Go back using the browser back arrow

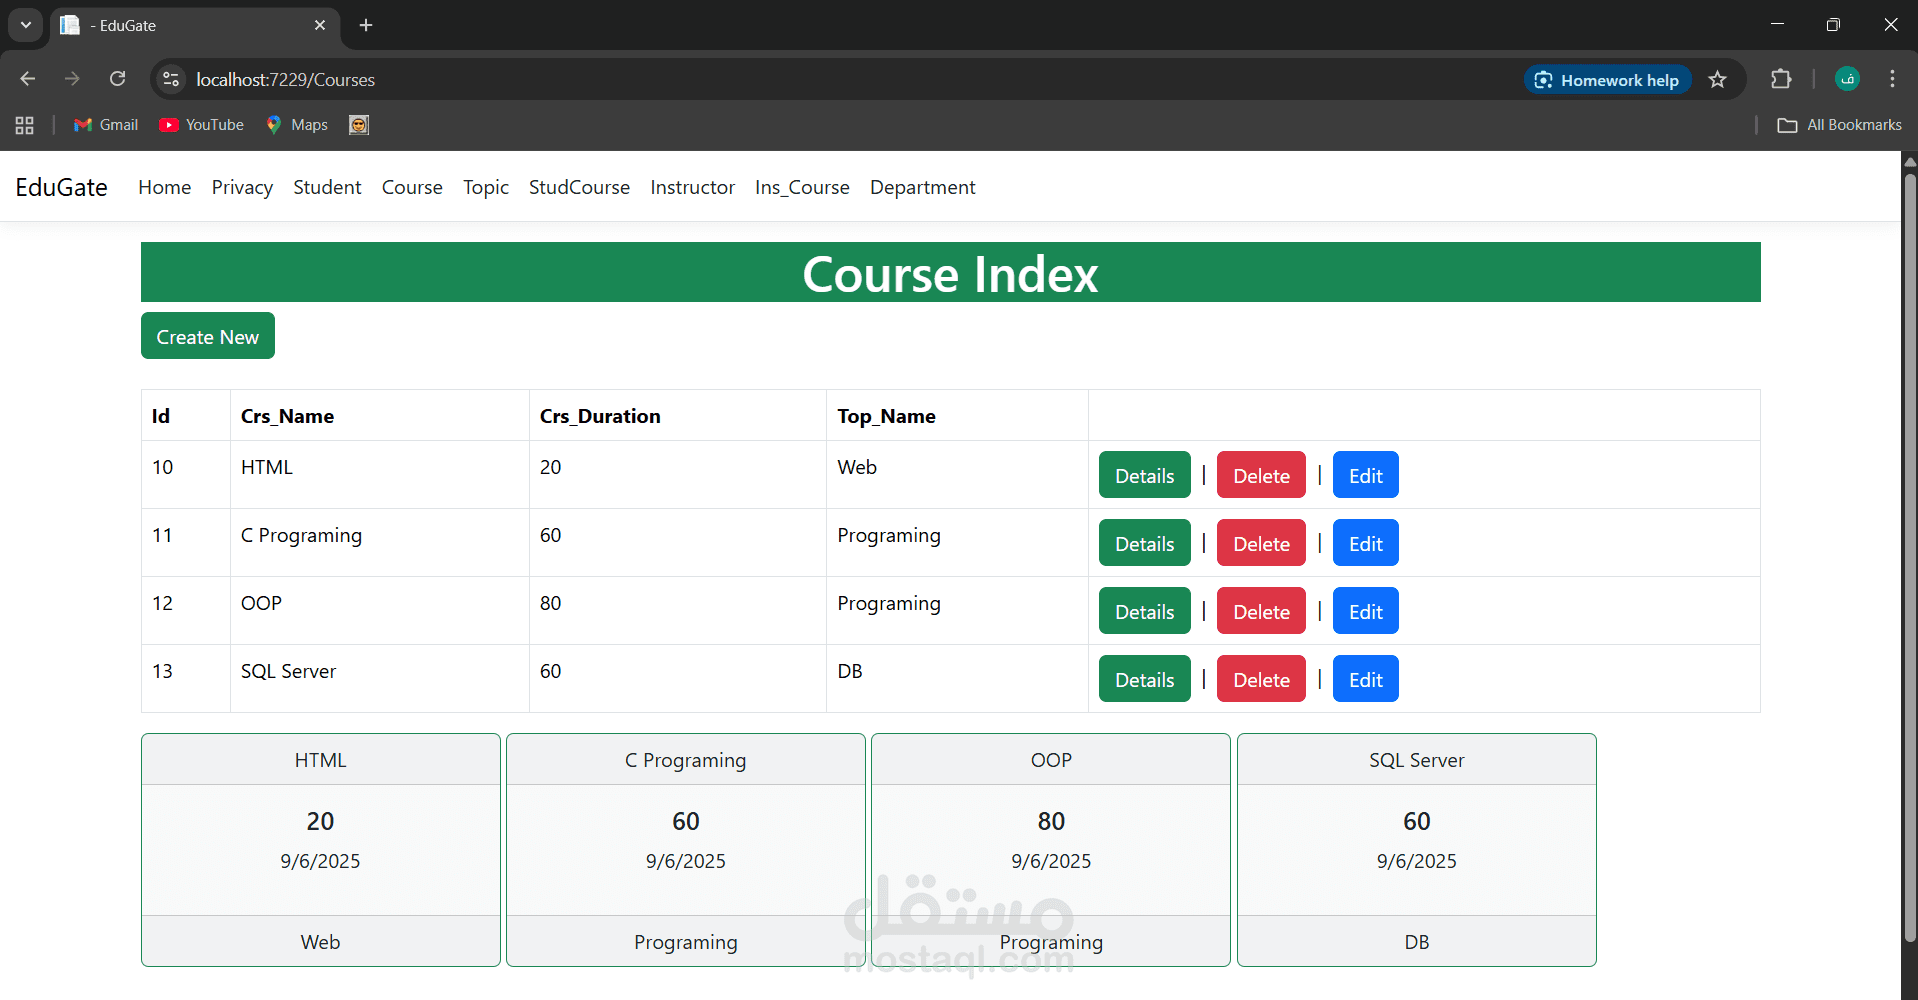click(28, 79)
